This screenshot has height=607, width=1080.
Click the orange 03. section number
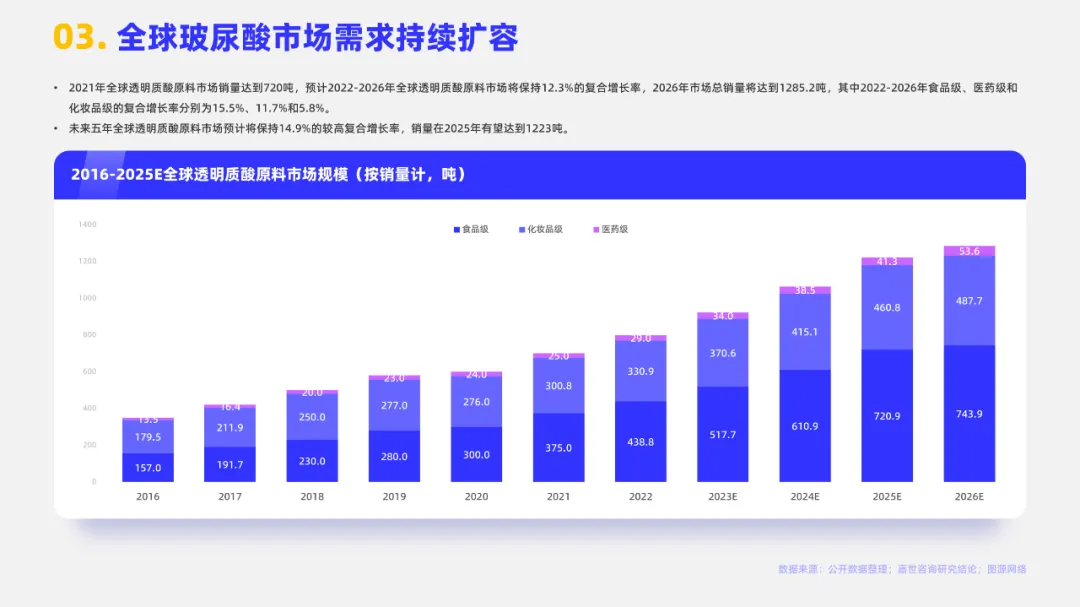pos(80,37)
